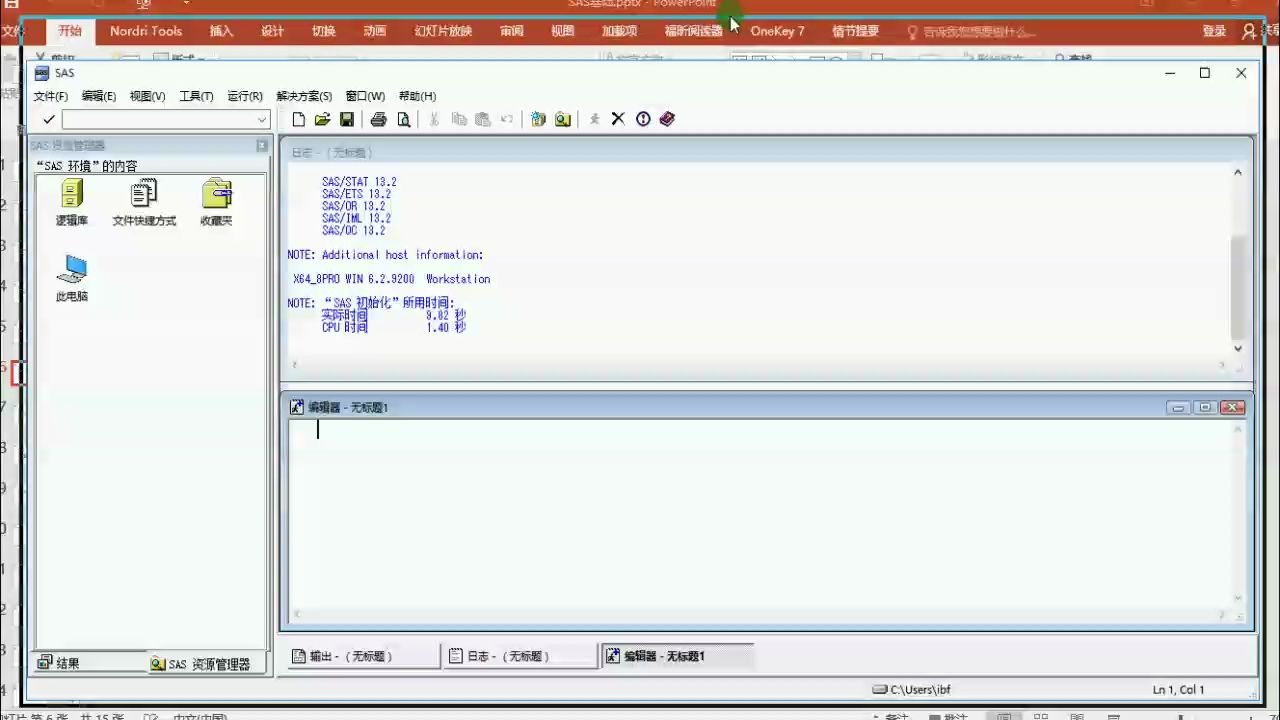Click the Break exclamation icon
Screen dimensions: 1280x720
[x=643, y=119]
